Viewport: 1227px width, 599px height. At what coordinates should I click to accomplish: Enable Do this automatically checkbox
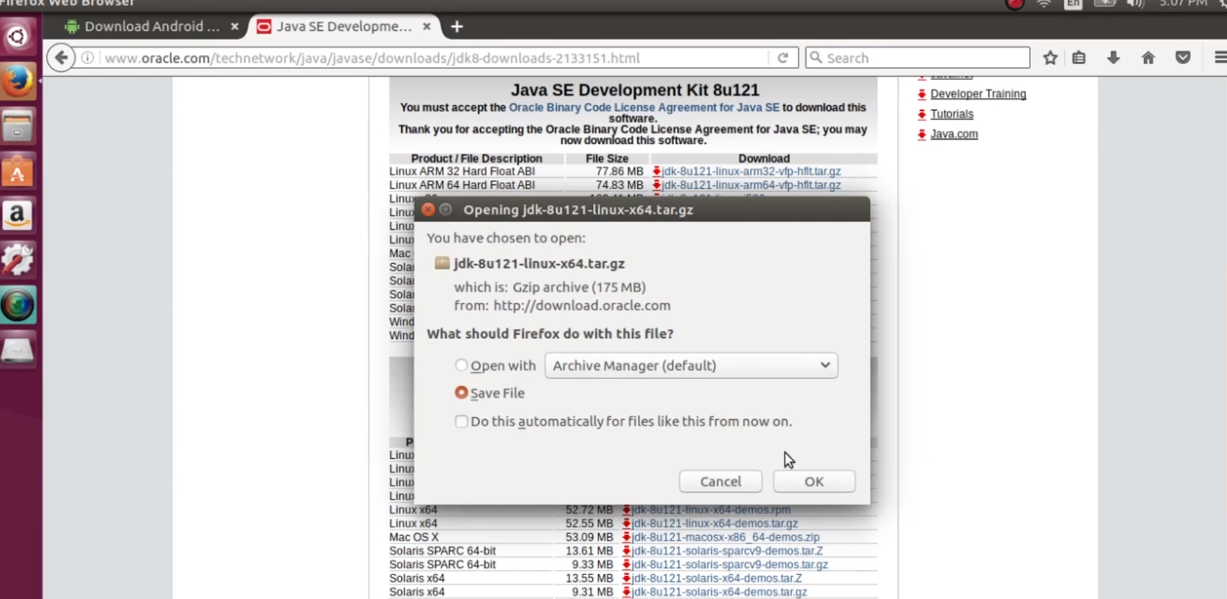click(x=461, y=422)
